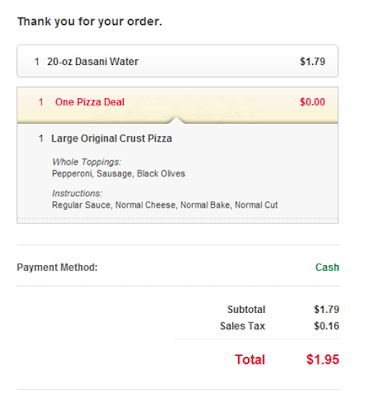Screen dimensions: 366x400
Task: Click the Sales Tax label
Action: pos(242,326)
